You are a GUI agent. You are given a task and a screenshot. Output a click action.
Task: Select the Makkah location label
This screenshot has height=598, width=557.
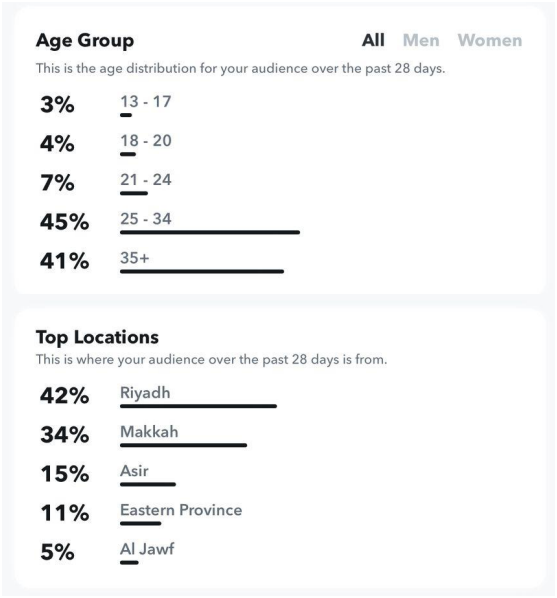[x=149, y=432]
